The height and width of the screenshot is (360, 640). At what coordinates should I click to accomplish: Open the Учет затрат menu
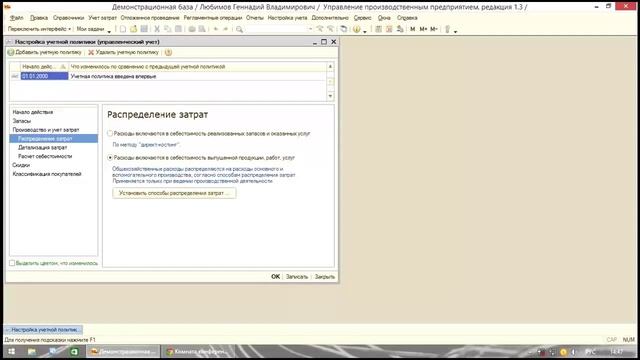point(102,18)
